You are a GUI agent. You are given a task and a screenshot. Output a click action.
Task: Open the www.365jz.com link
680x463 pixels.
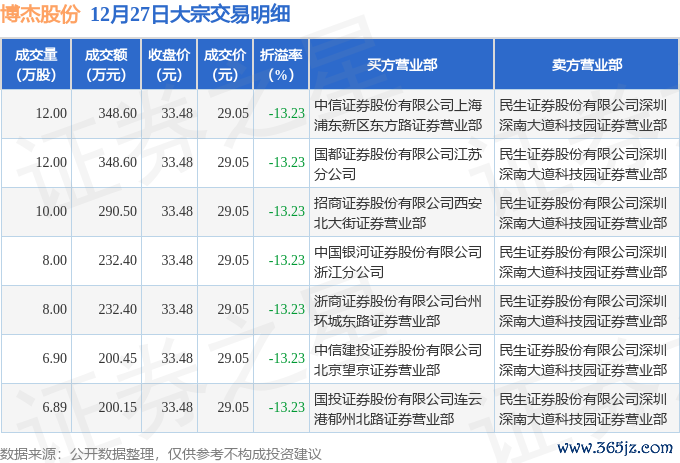click(x=615, y=447)
